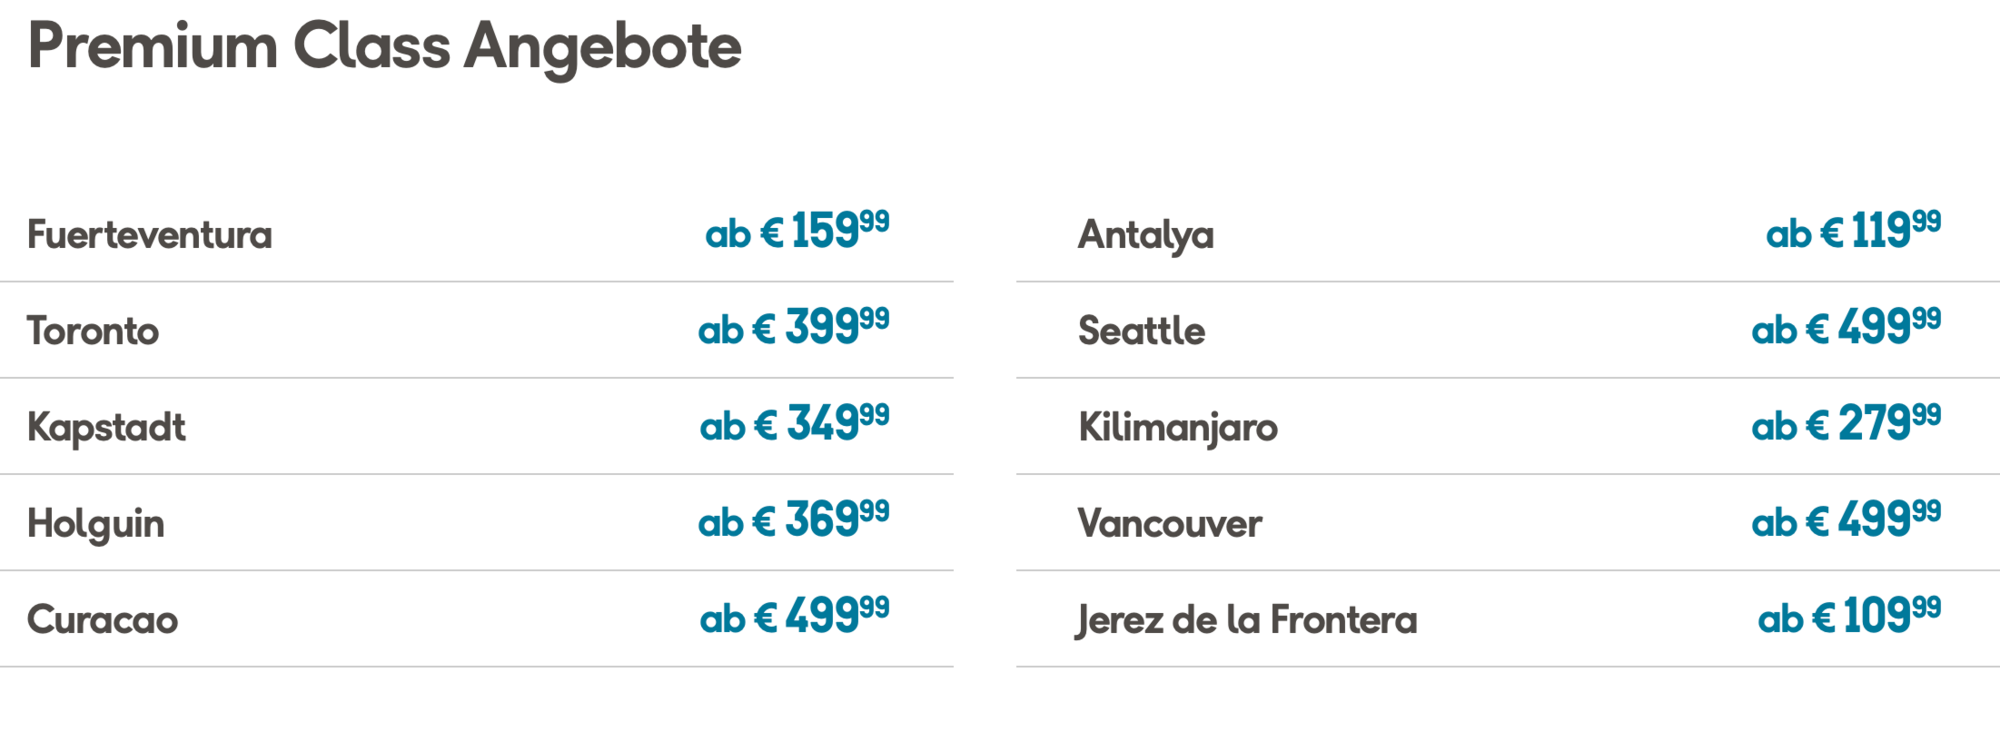Select the ab € 399,99 Toronto price
The image size is (2000, 732).
pos(794,328)
